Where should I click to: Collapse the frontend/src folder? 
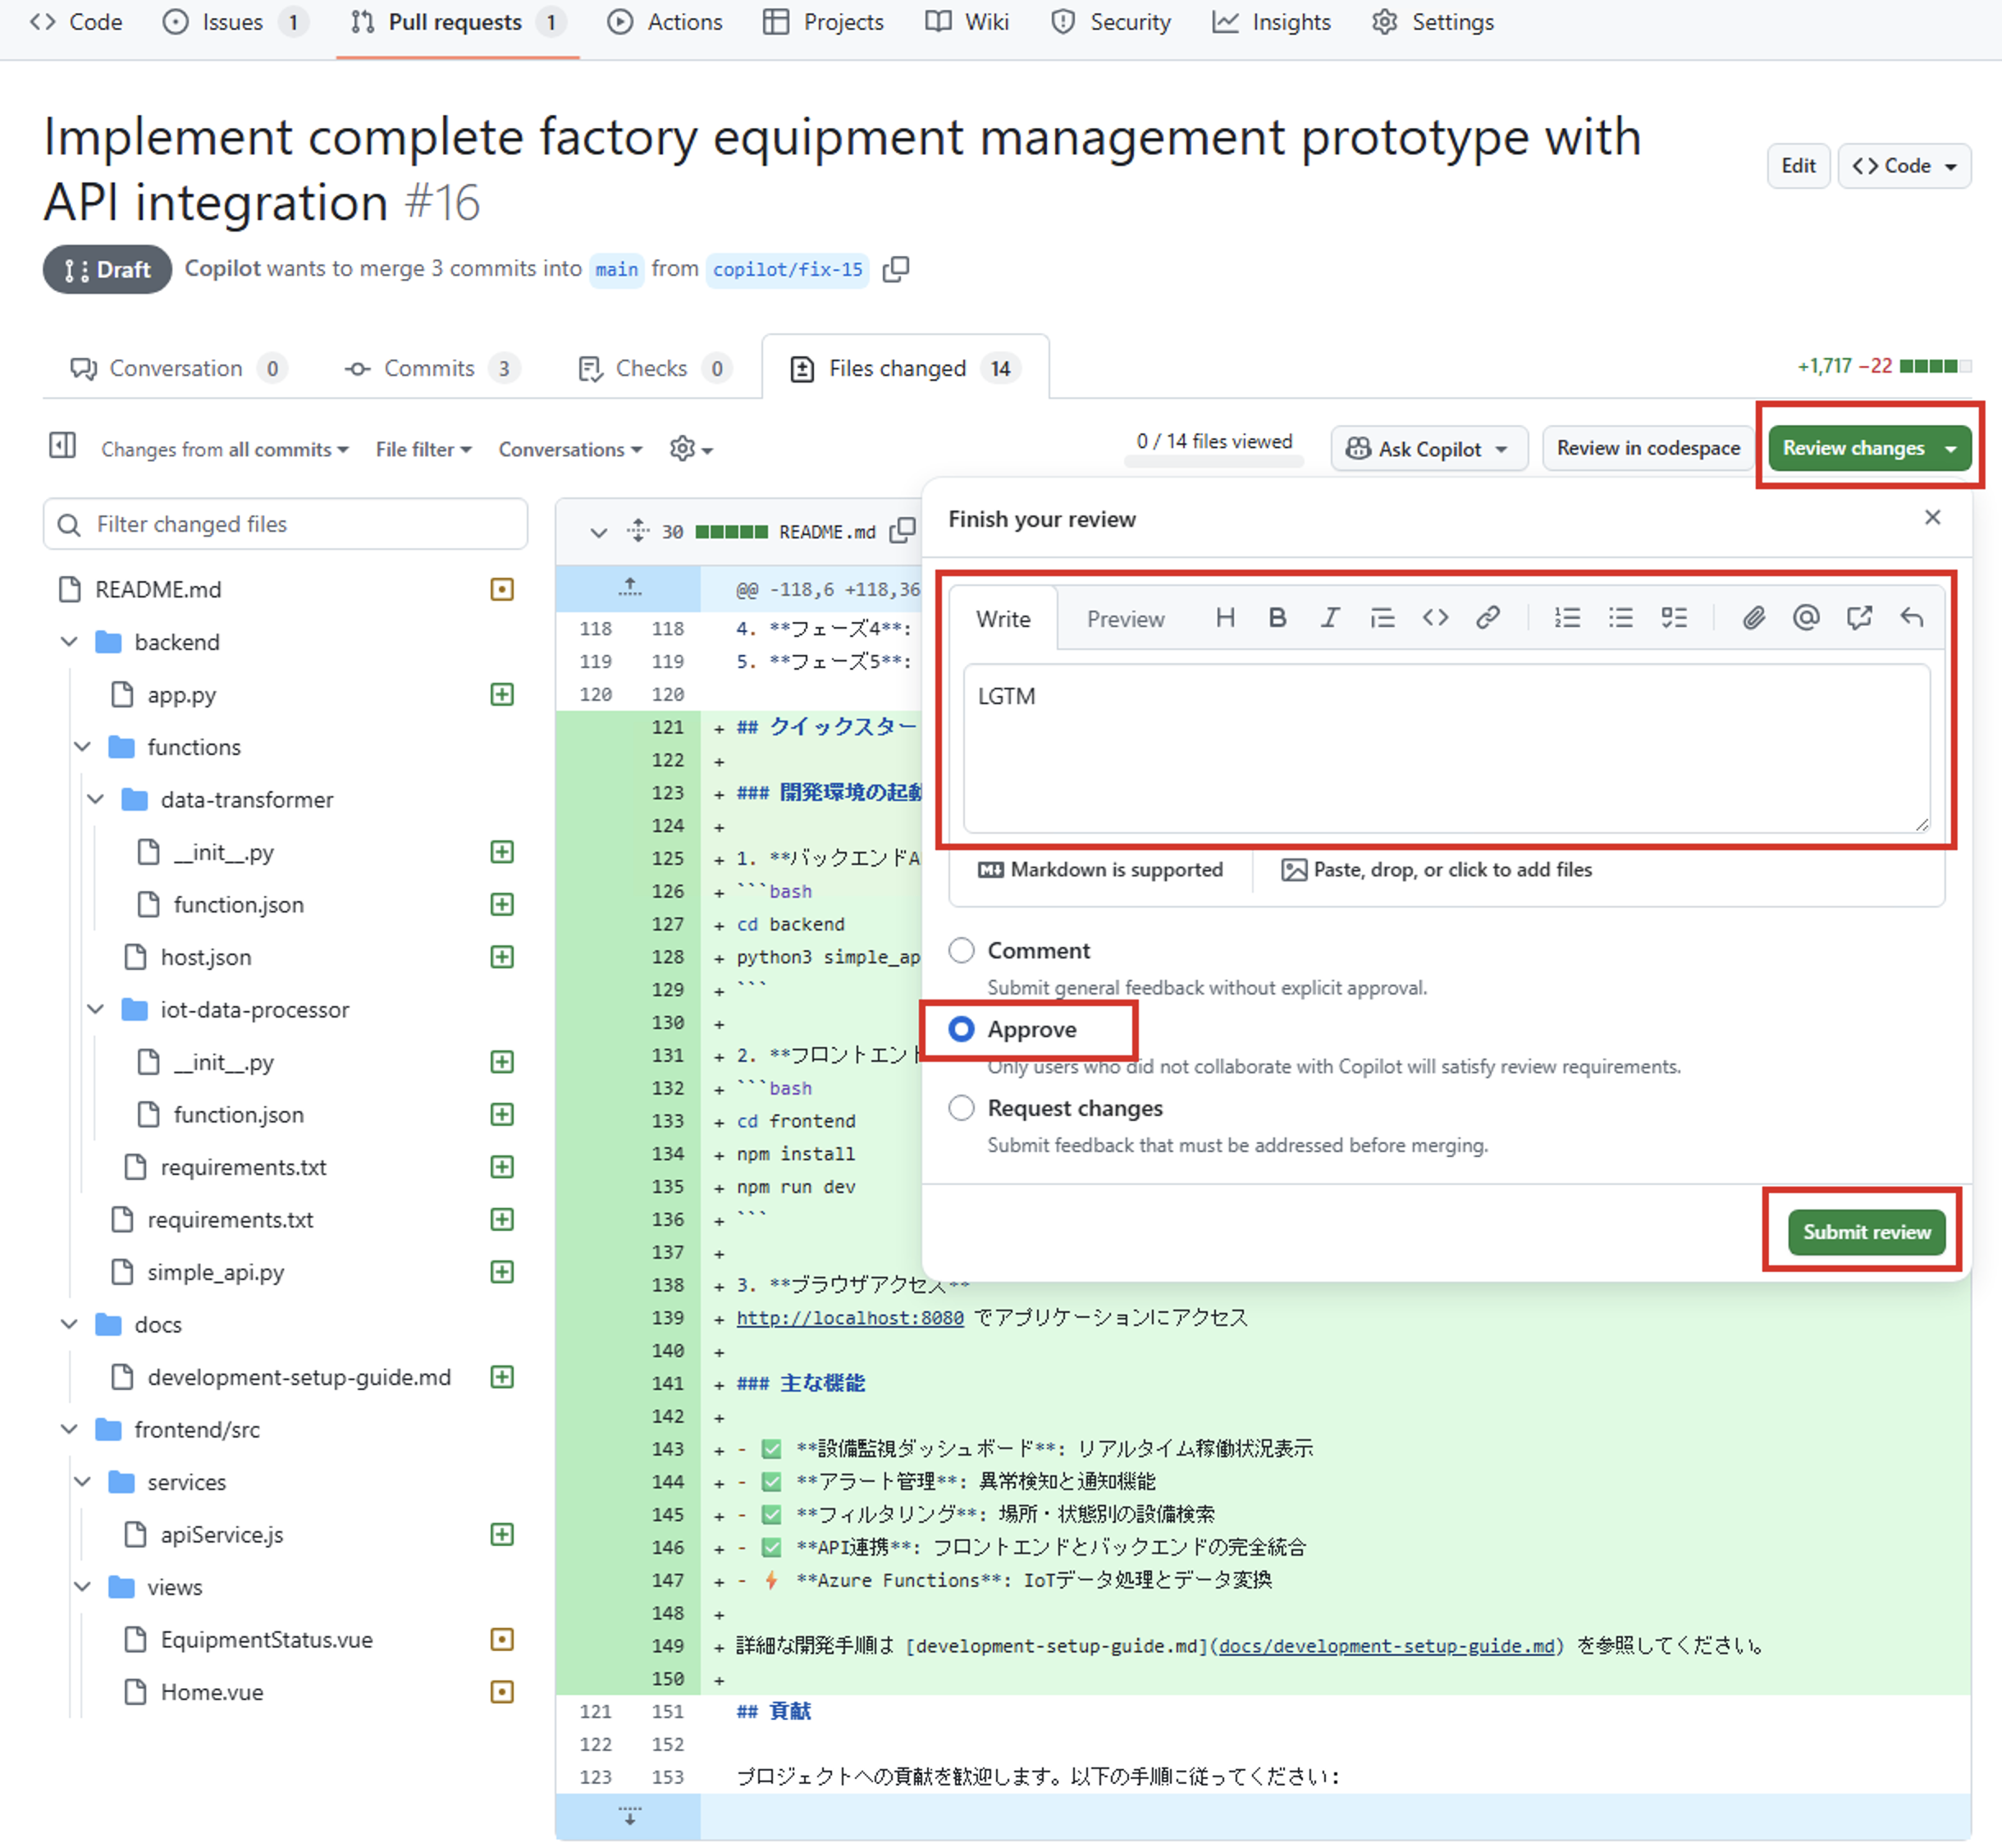click(x=69, y=1430)
